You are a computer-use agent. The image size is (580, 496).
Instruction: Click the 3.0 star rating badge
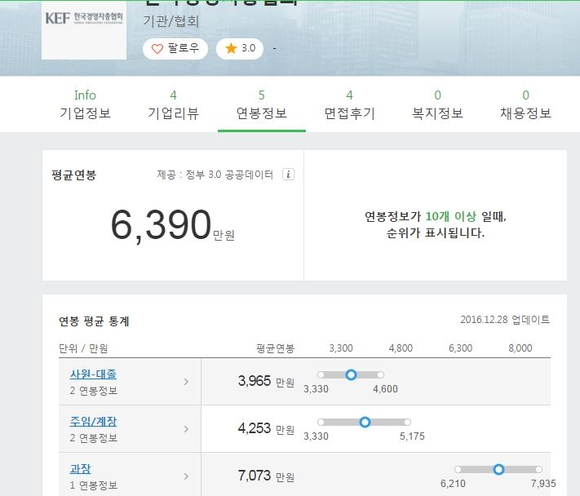tap(240, 48)
